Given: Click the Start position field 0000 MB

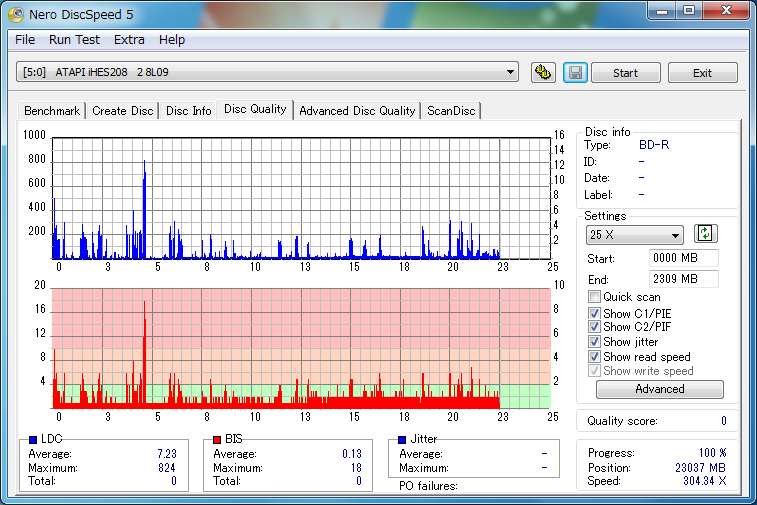Looking at the screenshot, I should tap(684, 258).
